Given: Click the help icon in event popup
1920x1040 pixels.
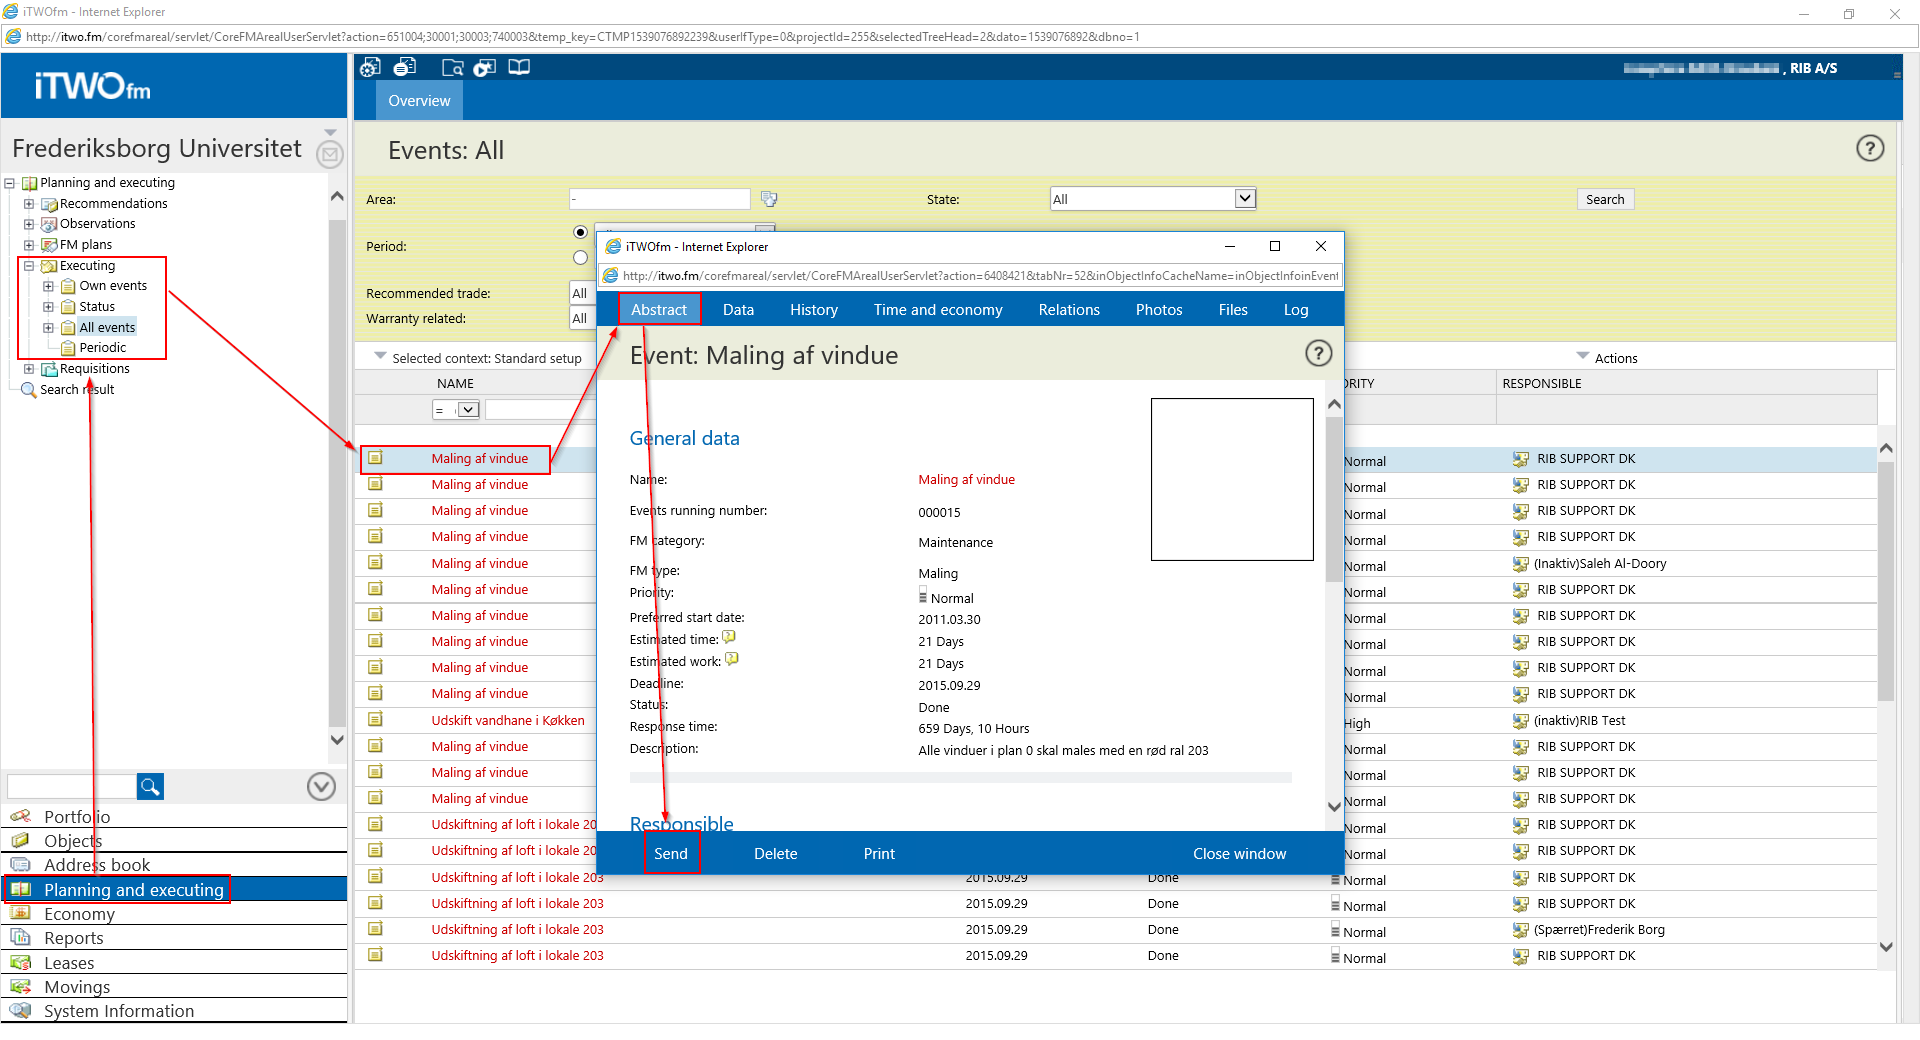Looking at the screenshot, I should pyautogui.click(x=1318, y=353).
